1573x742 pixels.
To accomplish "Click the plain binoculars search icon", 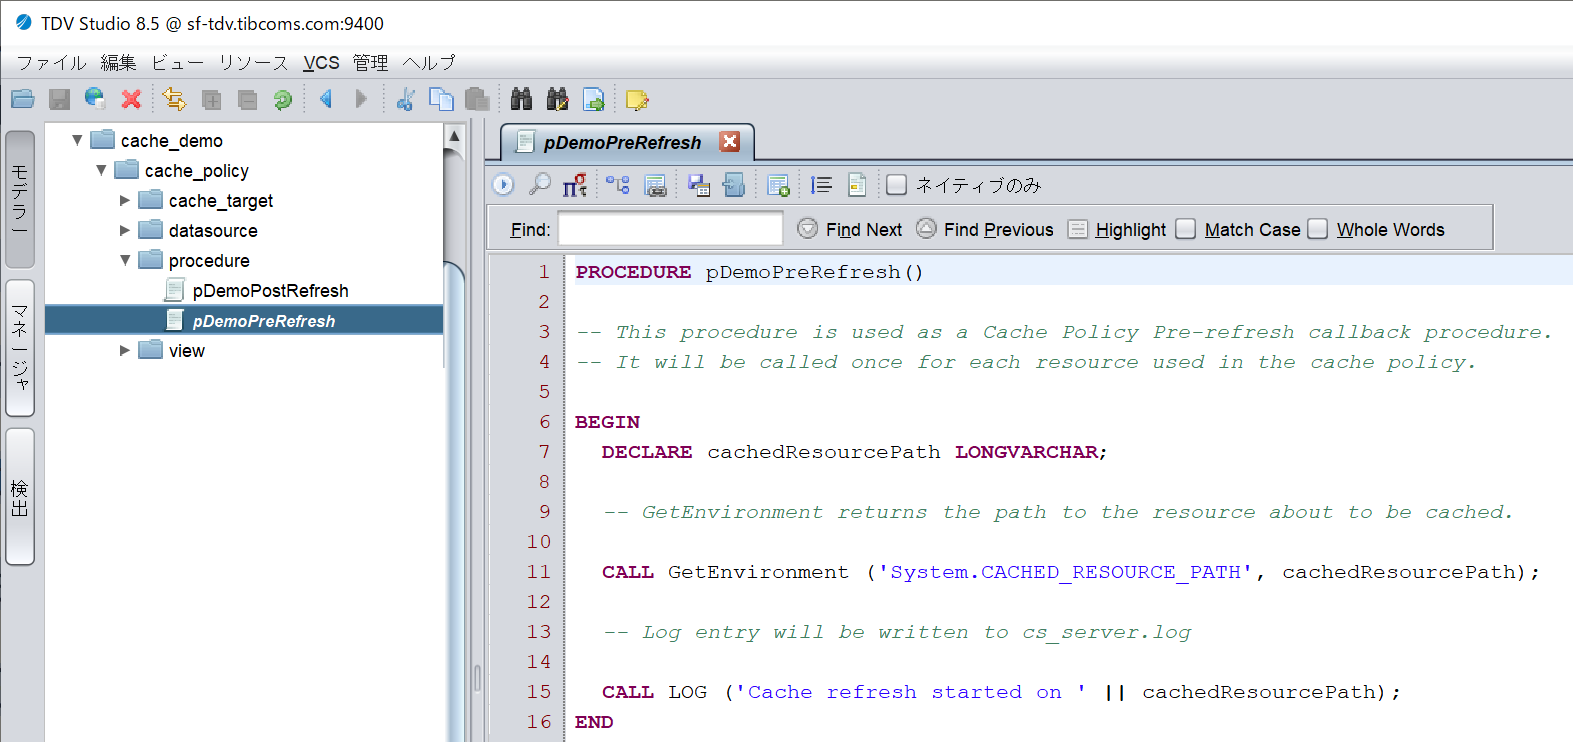I will pyautogui.click(x=521, y=99).
